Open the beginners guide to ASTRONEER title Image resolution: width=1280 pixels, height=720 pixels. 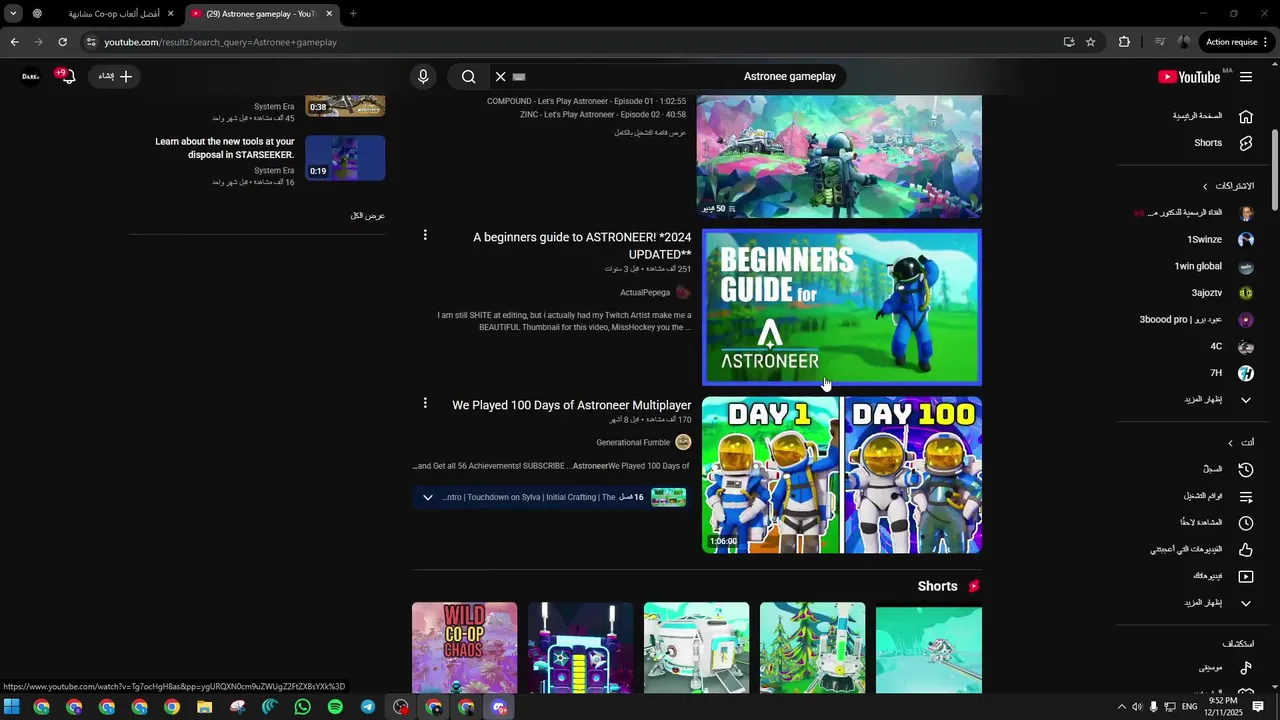point(582,246)
